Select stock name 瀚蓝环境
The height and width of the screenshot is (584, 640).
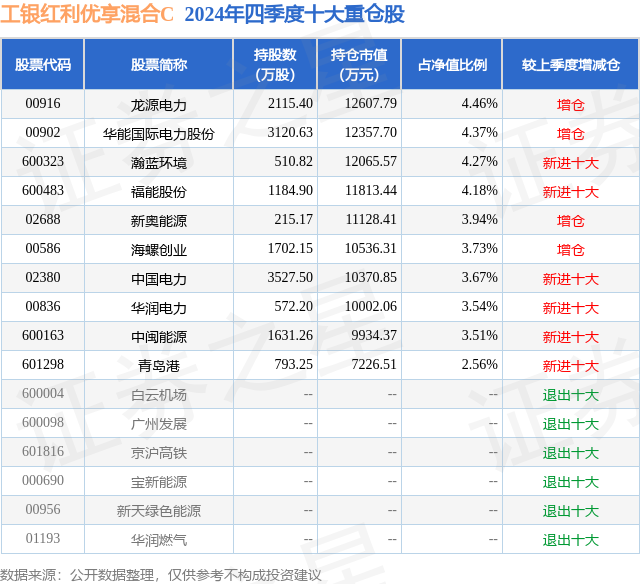tap(159, 163)
